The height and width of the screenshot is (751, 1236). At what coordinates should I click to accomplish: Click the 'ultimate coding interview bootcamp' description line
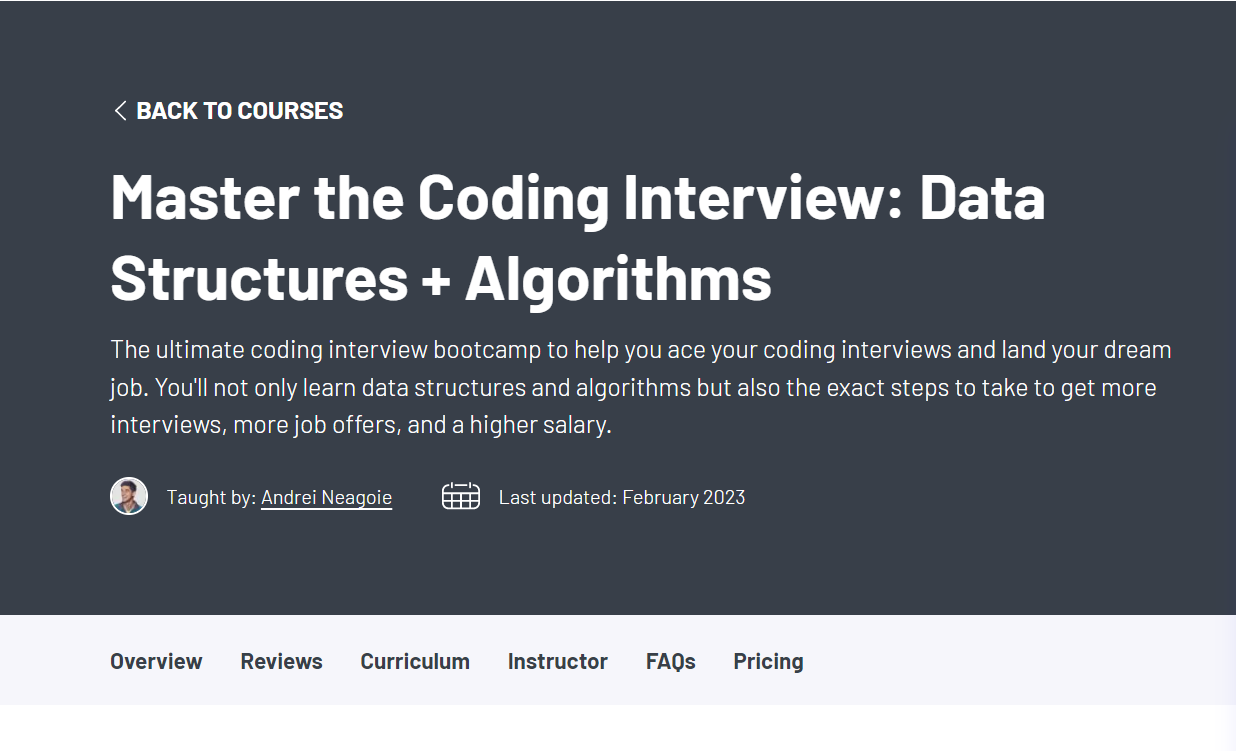(x=640, y=350)
